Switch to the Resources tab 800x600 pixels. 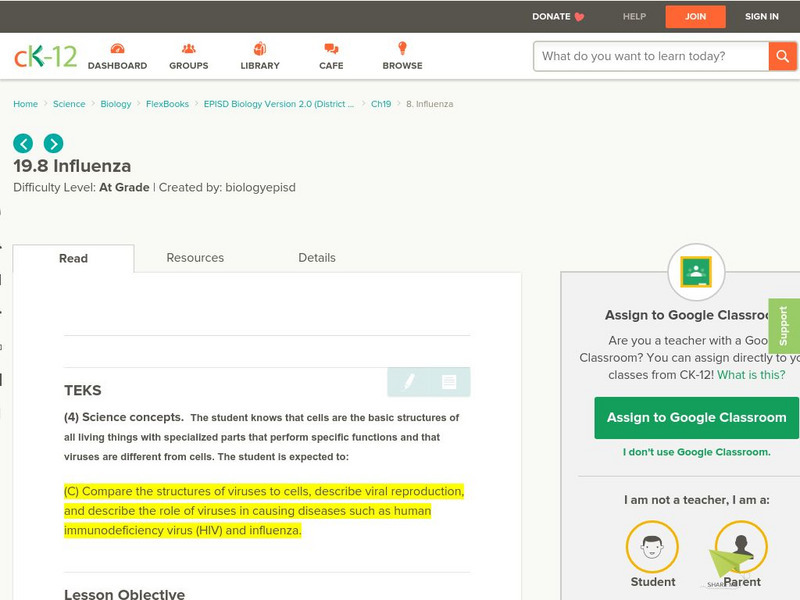[x=195, y=258]
